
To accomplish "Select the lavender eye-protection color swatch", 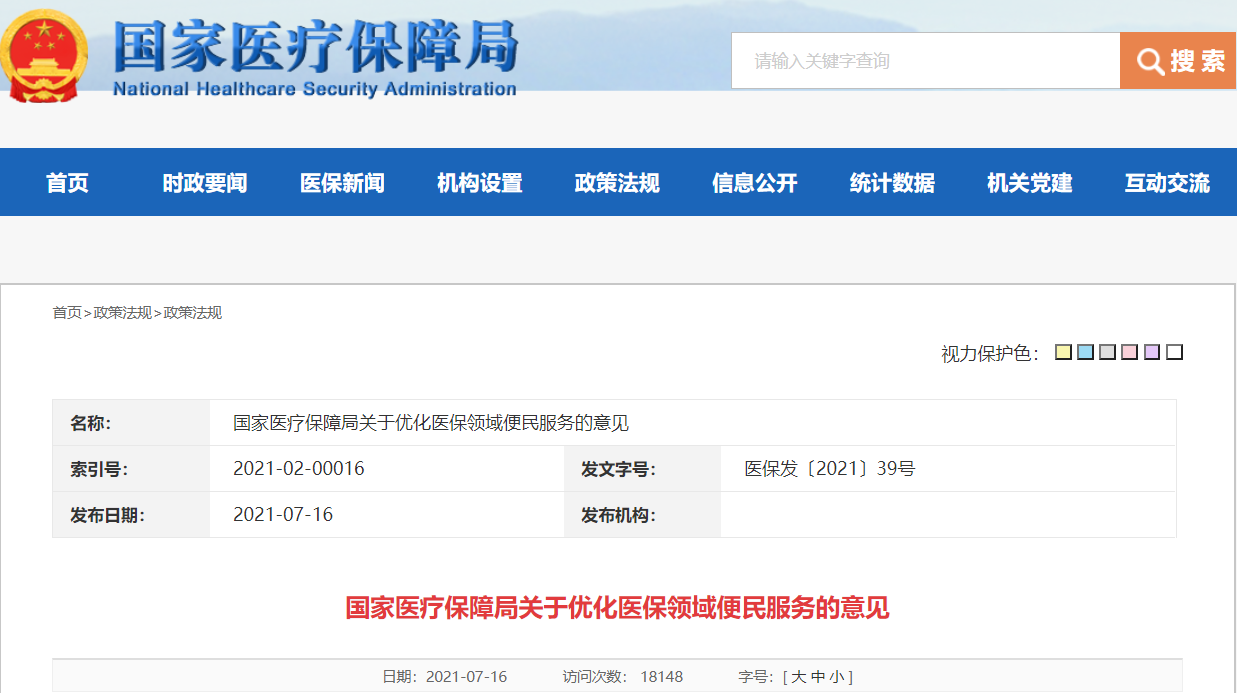I will coord(1152,352).
